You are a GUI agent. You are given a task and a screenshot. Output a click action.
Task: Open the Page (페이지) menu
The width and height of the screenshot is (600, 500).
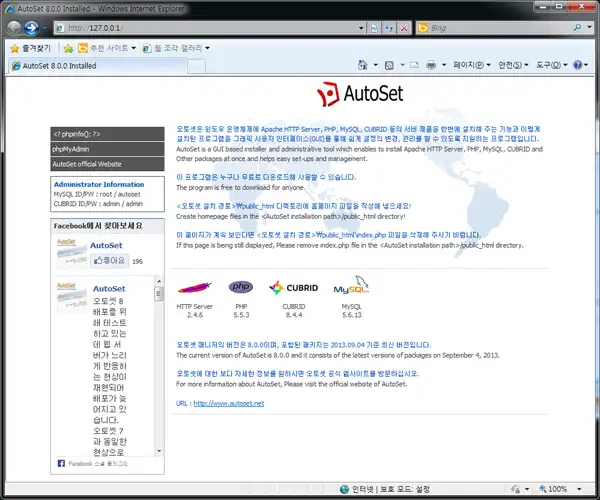click(471, 65)
